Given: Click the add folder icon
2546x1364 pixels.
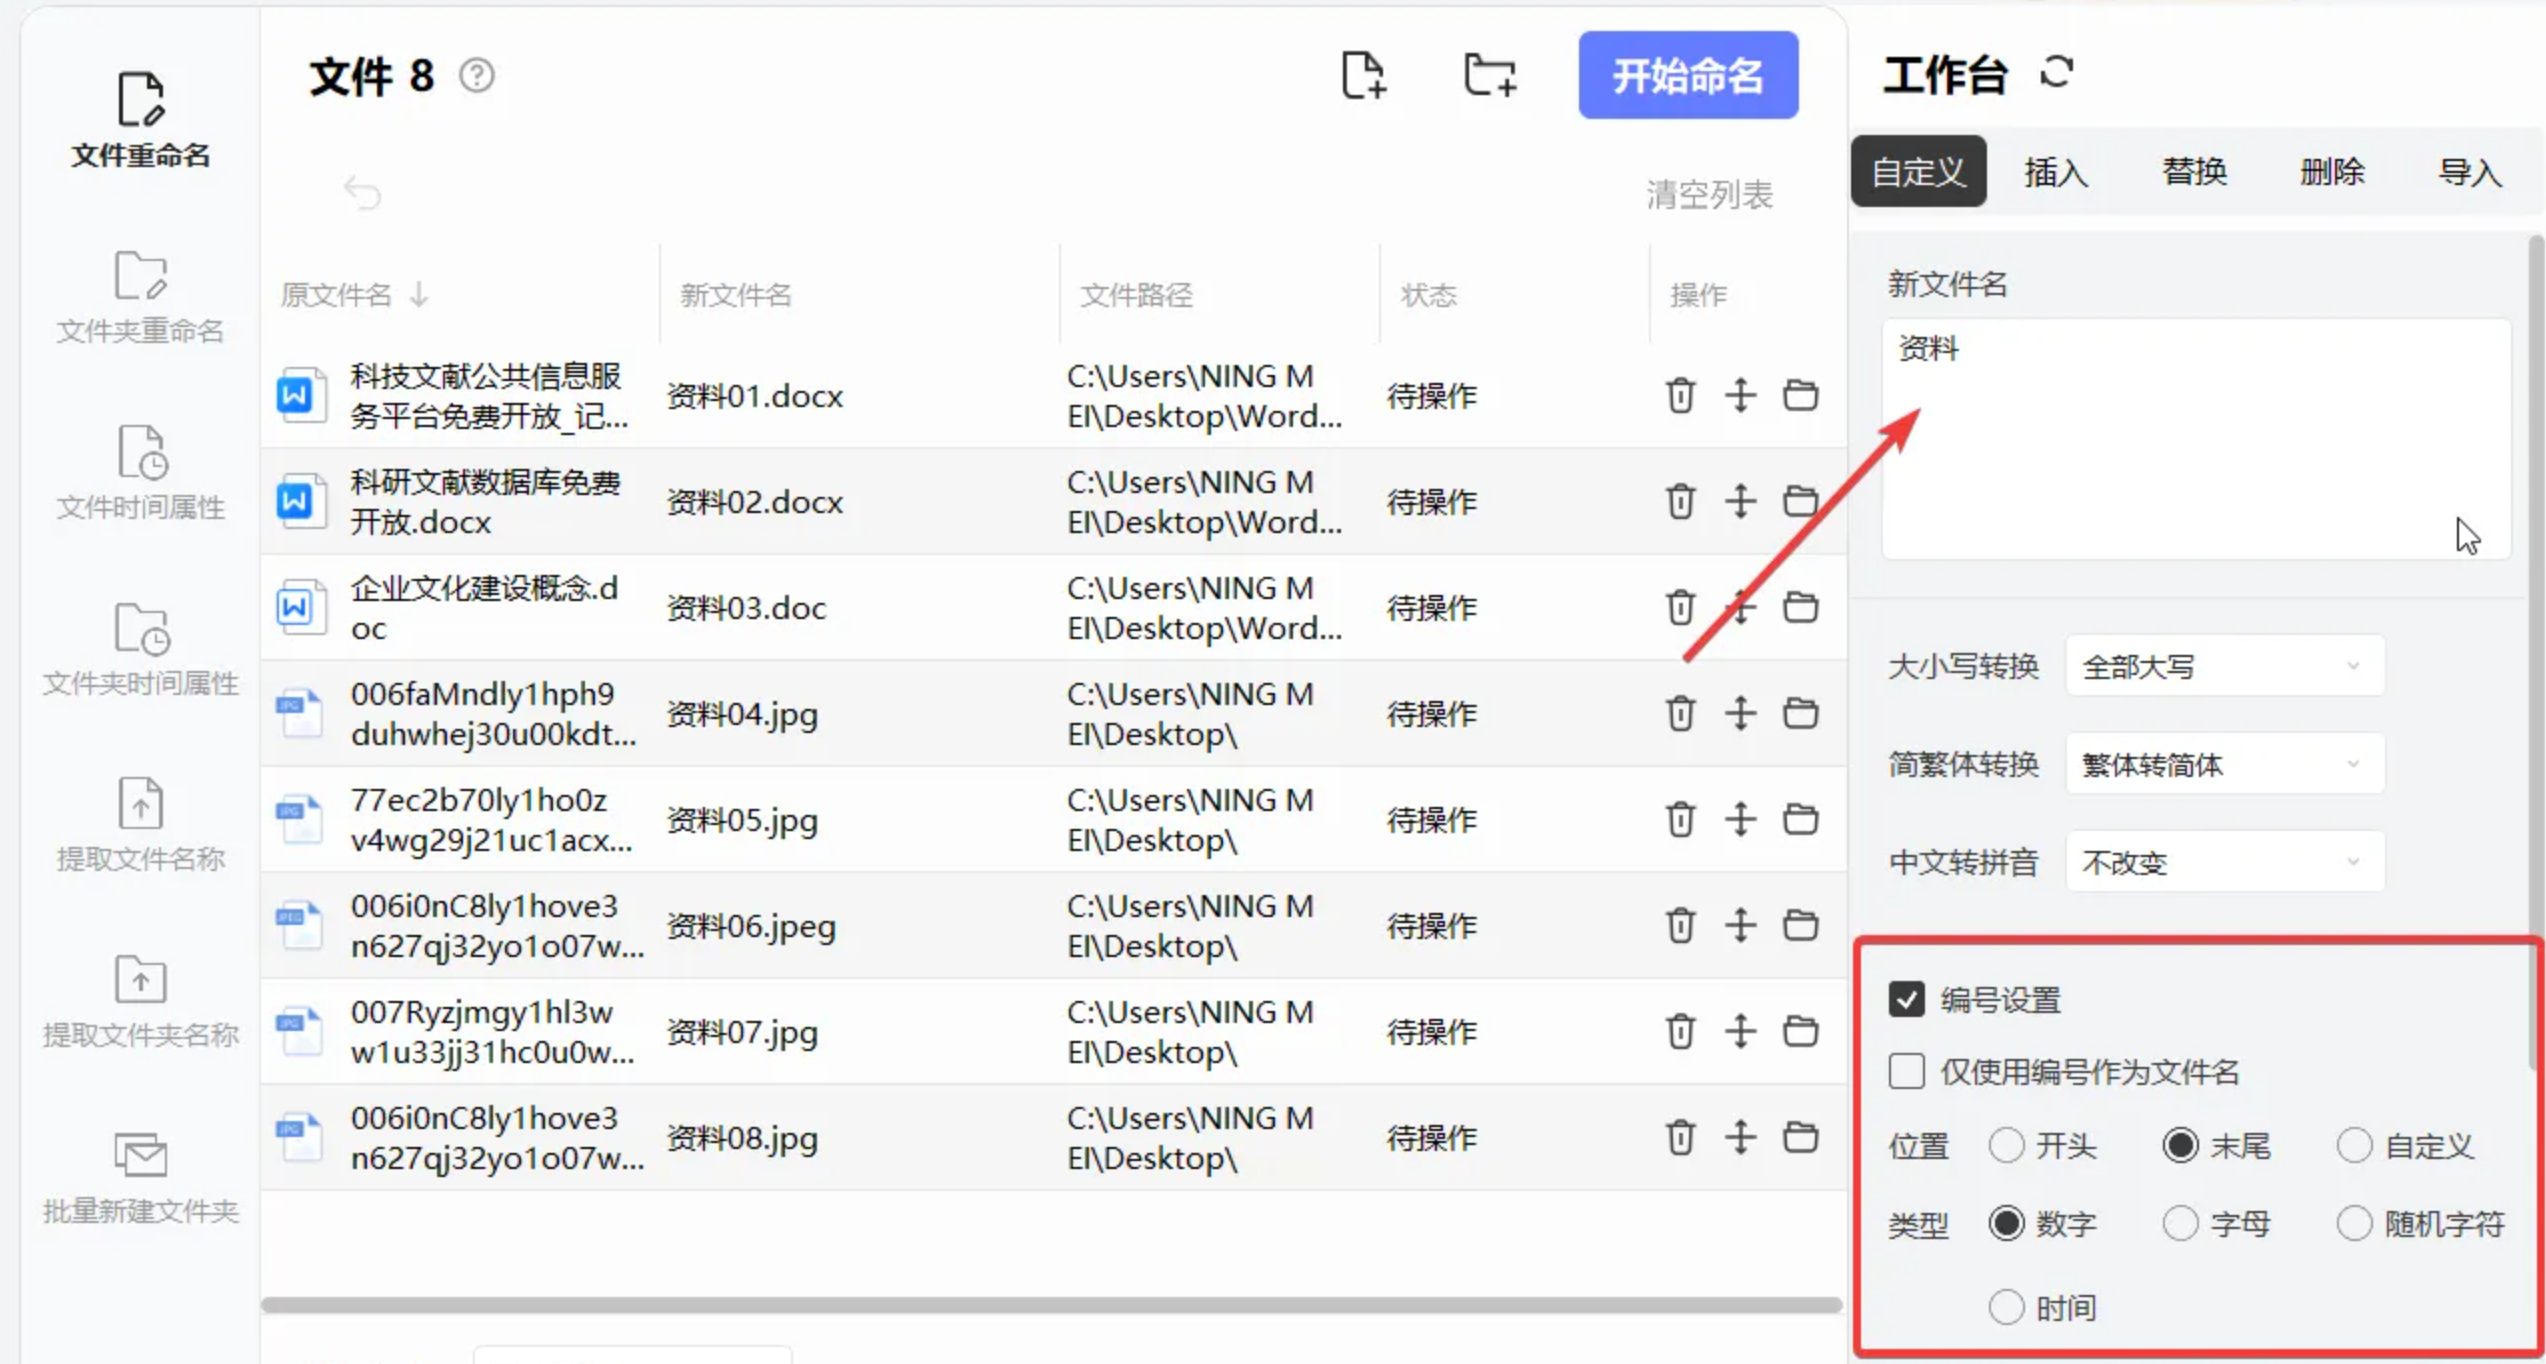Looking at the screenshot, I should pyautogui.click(x=1489, y=76).
